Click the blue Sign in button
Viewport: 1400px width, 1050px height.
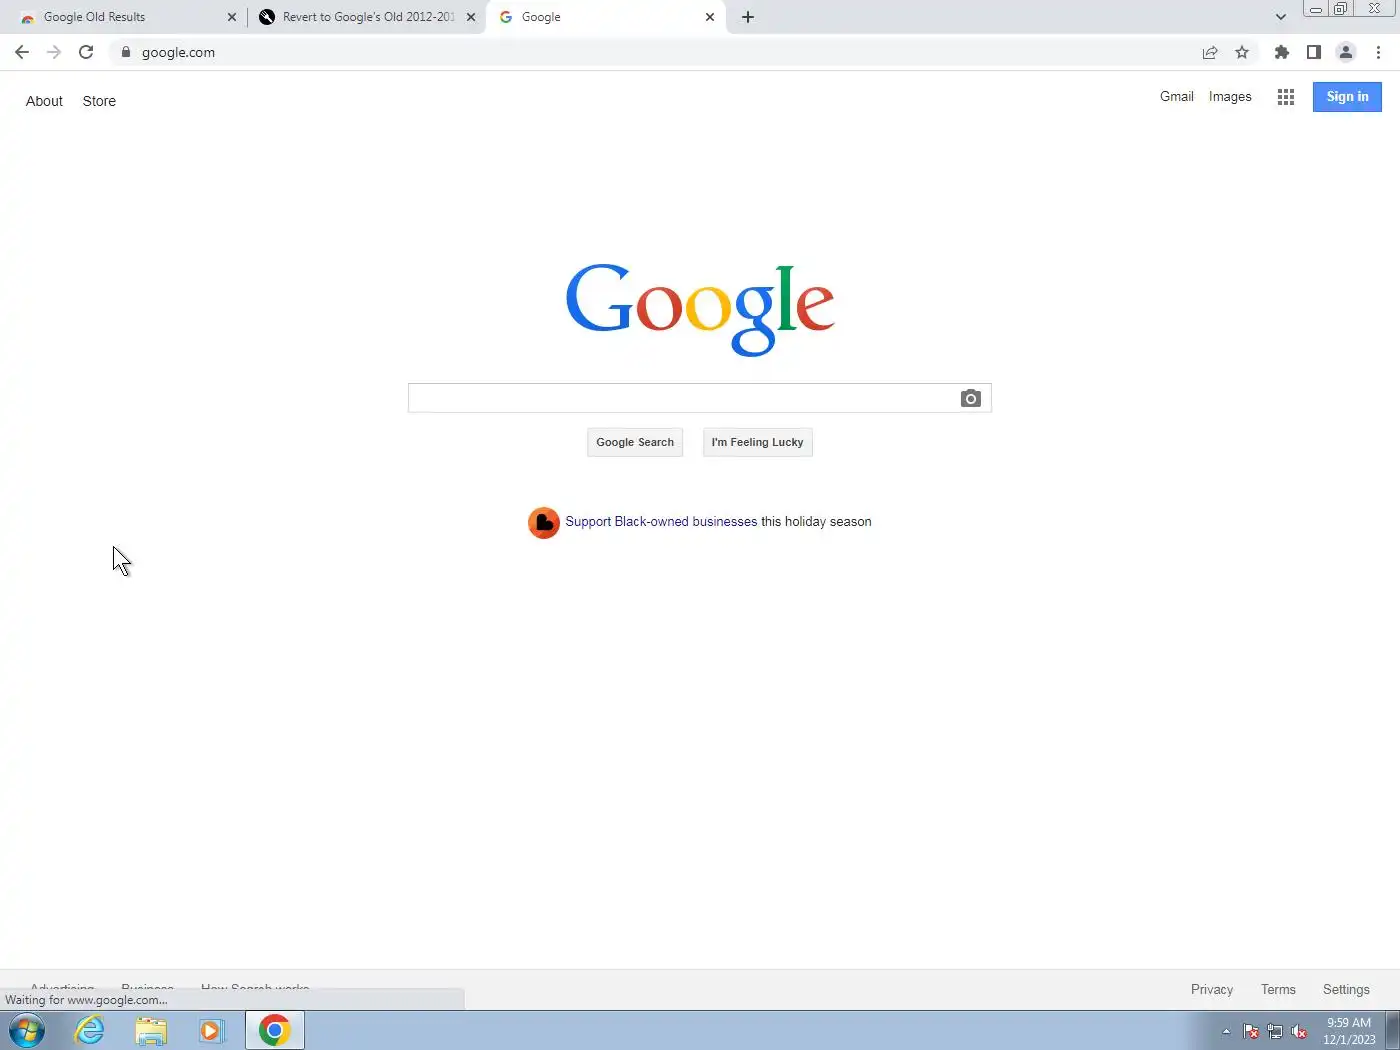pyautogui.click(x=1347, y=97)
